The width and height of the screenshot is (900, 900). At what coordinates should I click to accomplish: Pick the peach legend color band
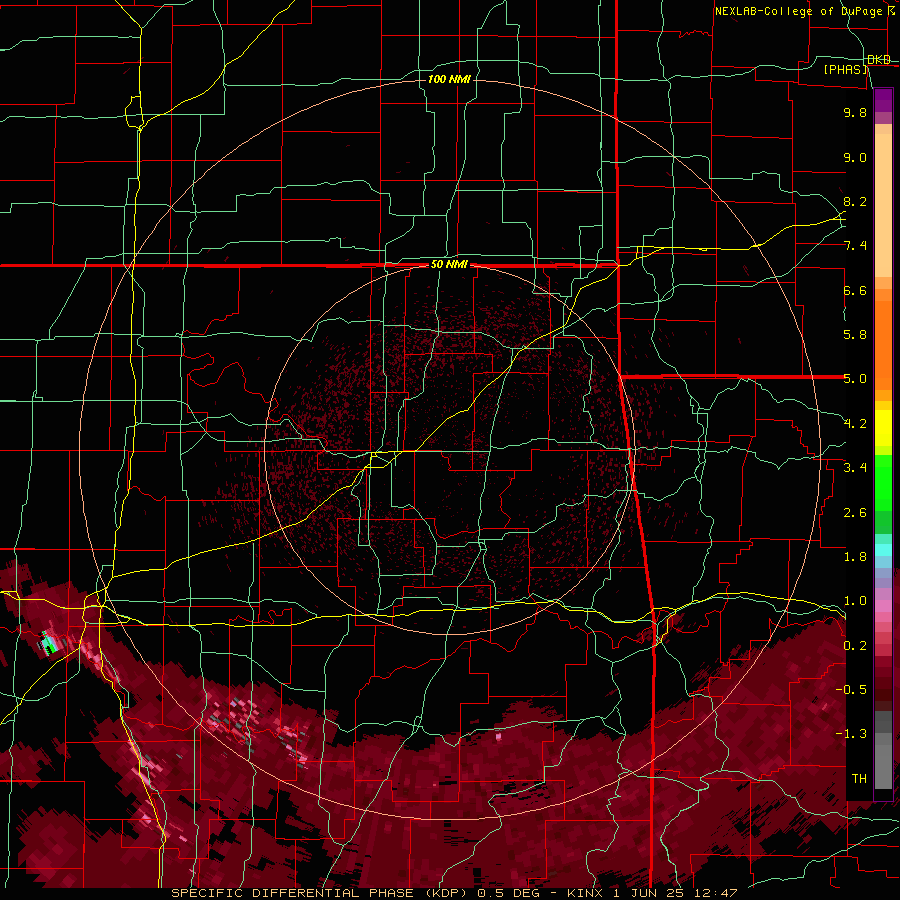click(x=883, y=205)
